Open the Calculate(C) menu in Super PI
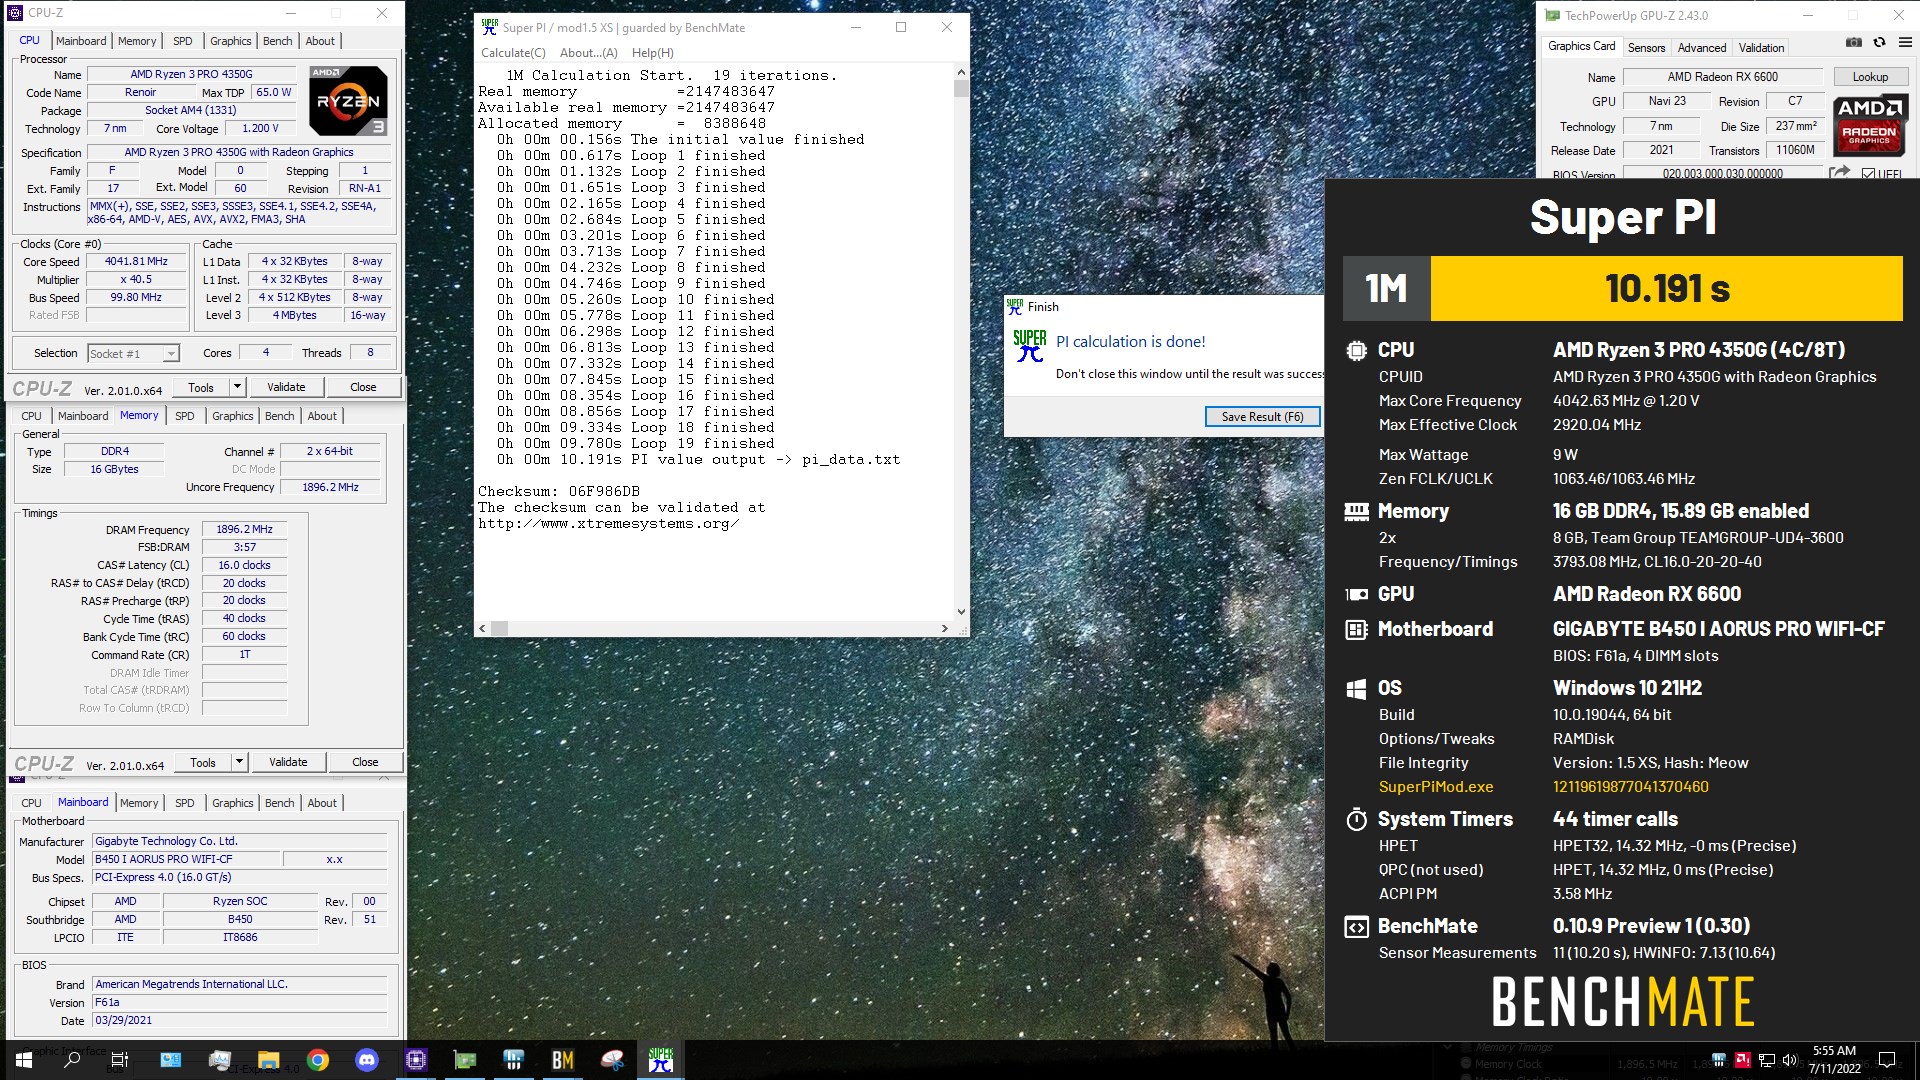1920x1080 pixels. pyautogui.click(x=513, y=53)
